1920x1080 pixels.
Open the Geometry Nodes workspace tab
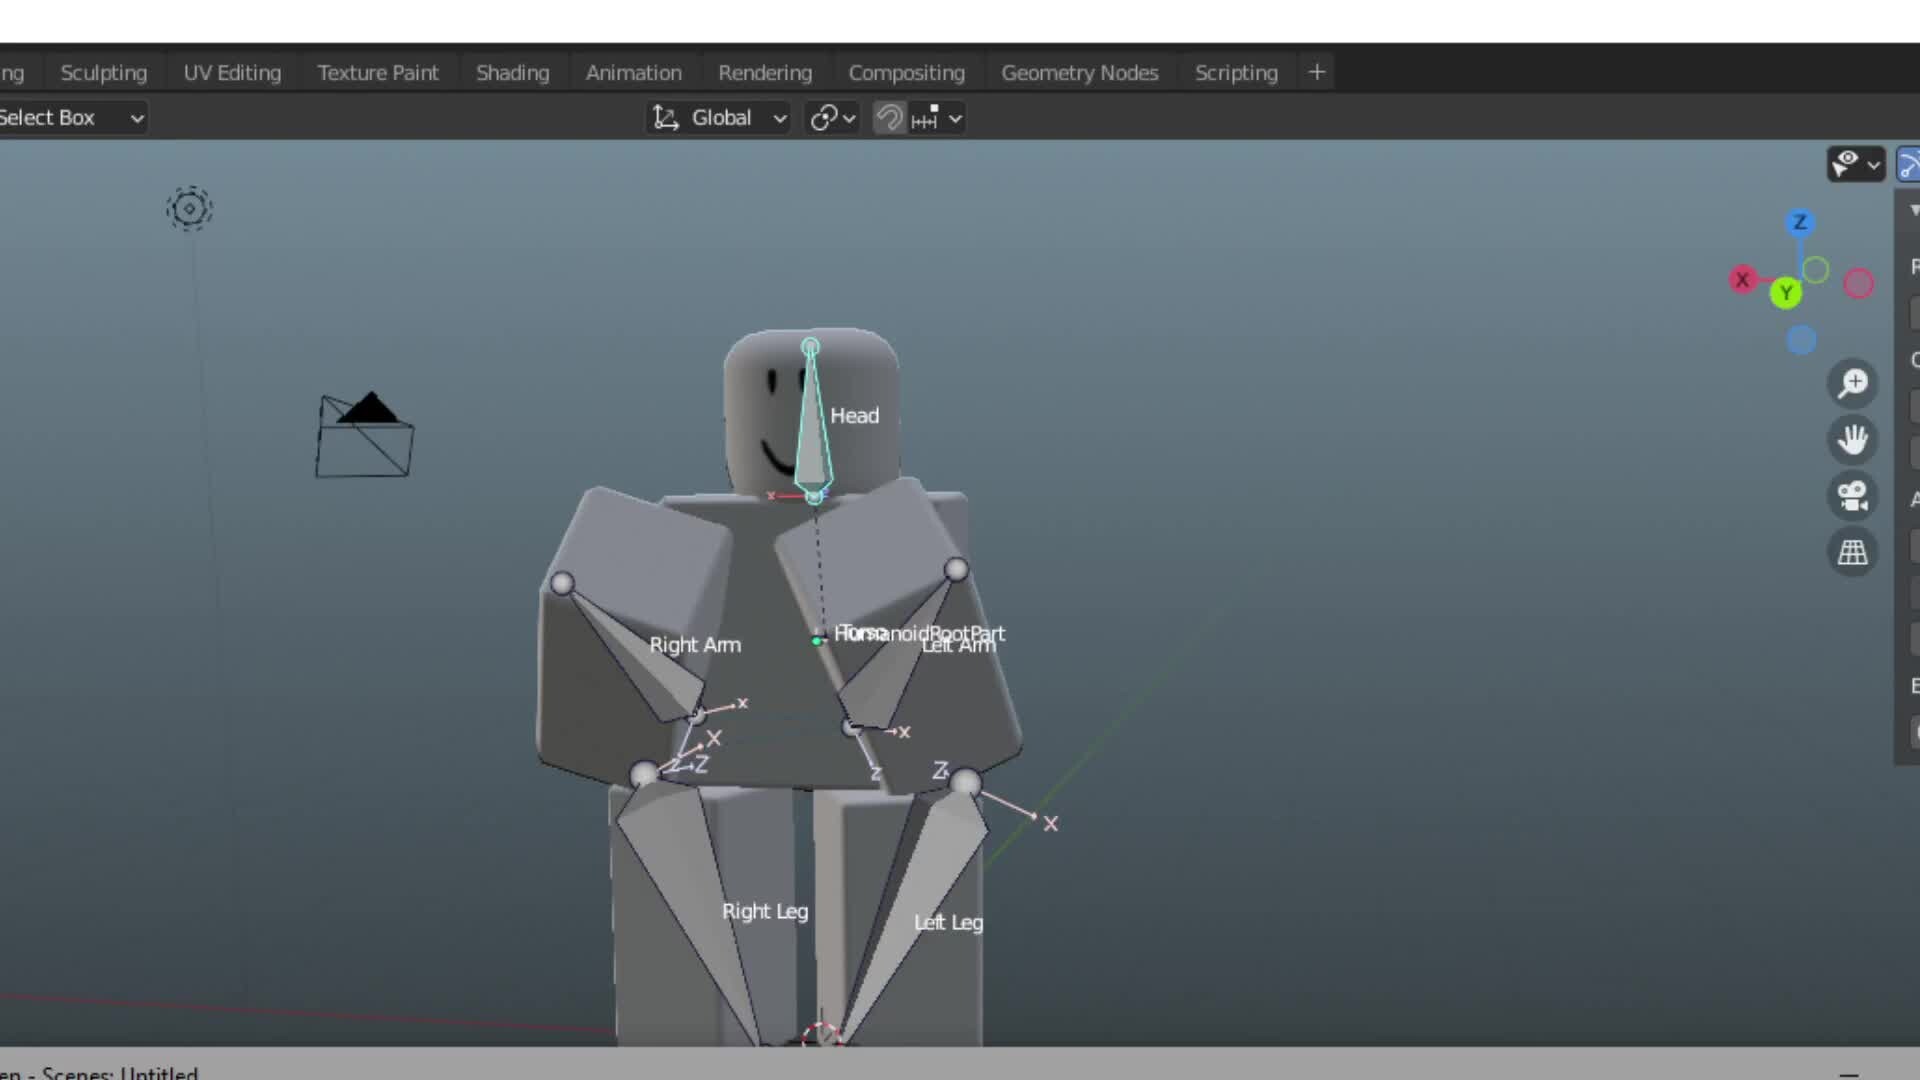pyautogui.click(x=1079, y=73)
